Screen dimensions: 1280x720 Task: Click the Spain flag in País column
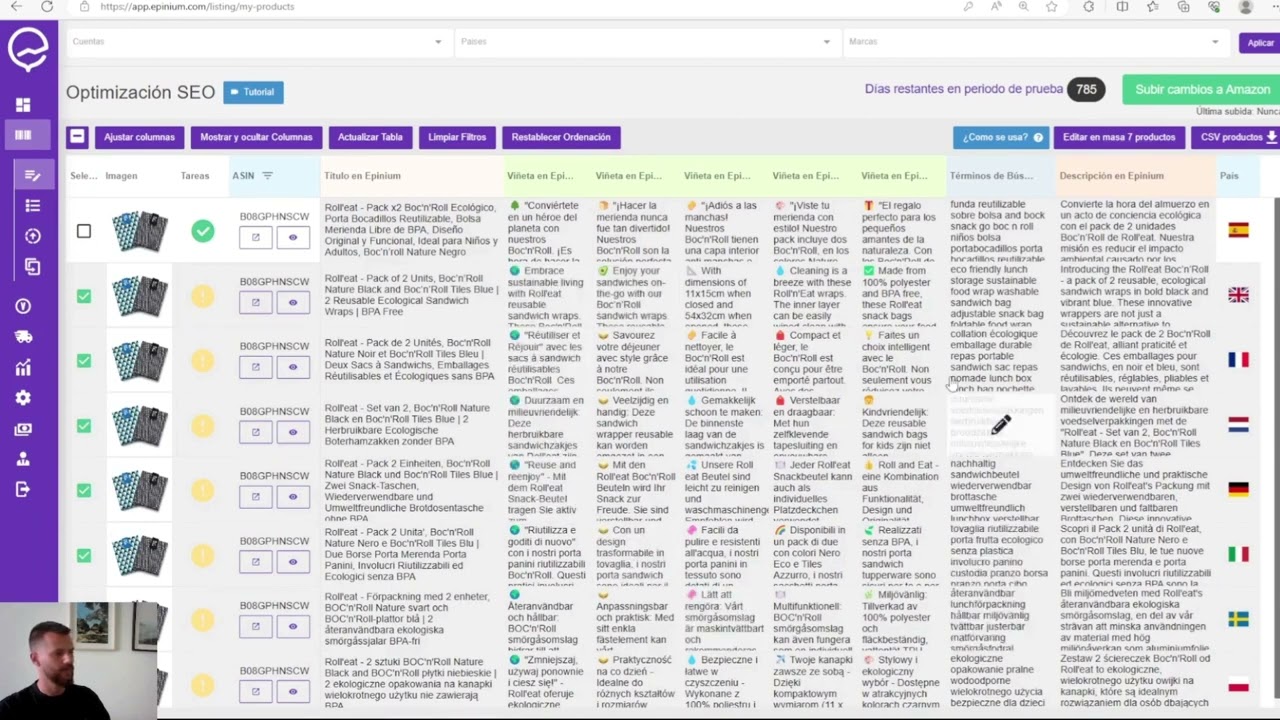(x=1238, y=230)
